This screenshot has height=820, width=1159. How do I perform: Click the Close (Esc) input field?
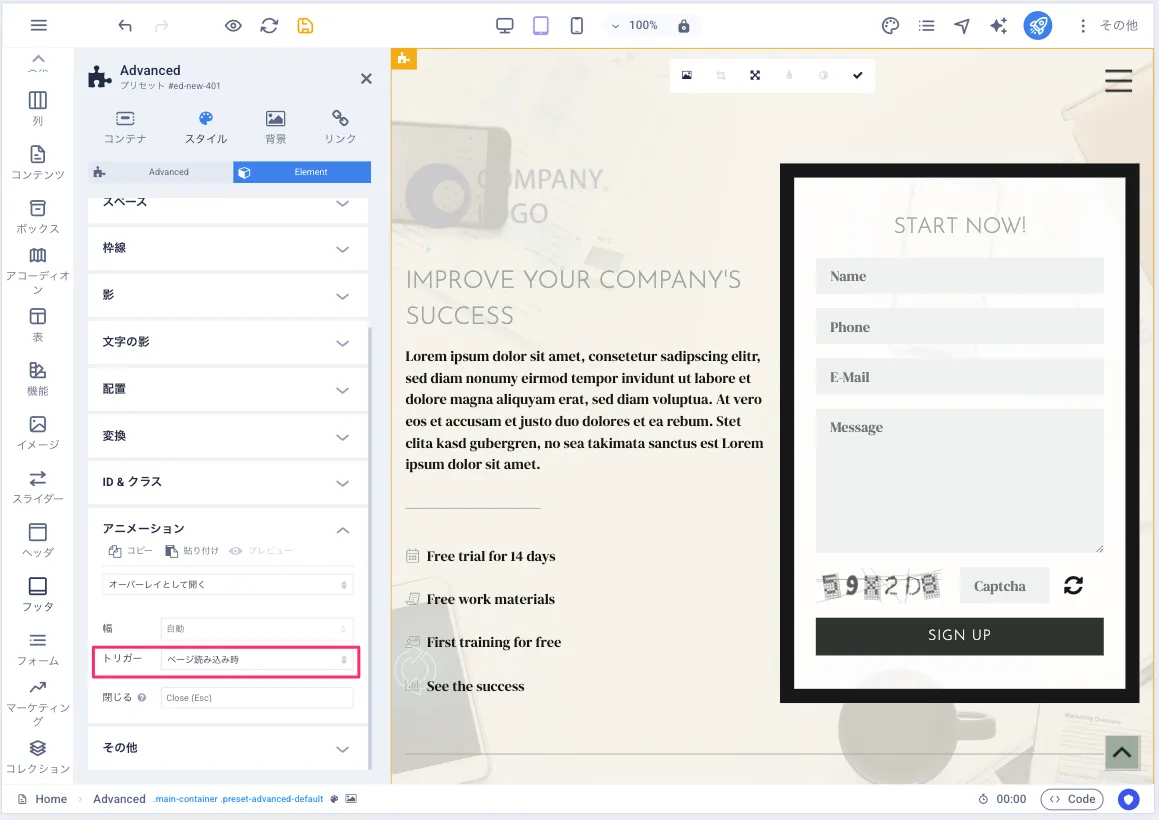(256, 697)
